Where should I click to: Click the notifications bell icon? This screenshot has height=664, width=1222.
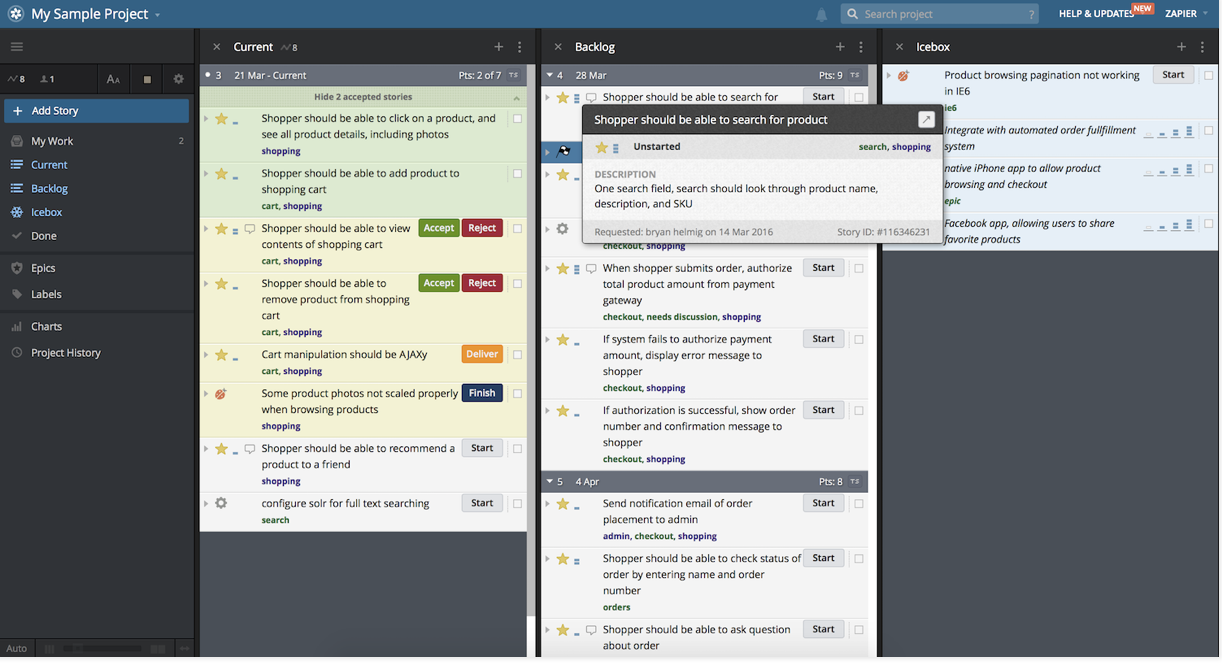tap(821, 14)
